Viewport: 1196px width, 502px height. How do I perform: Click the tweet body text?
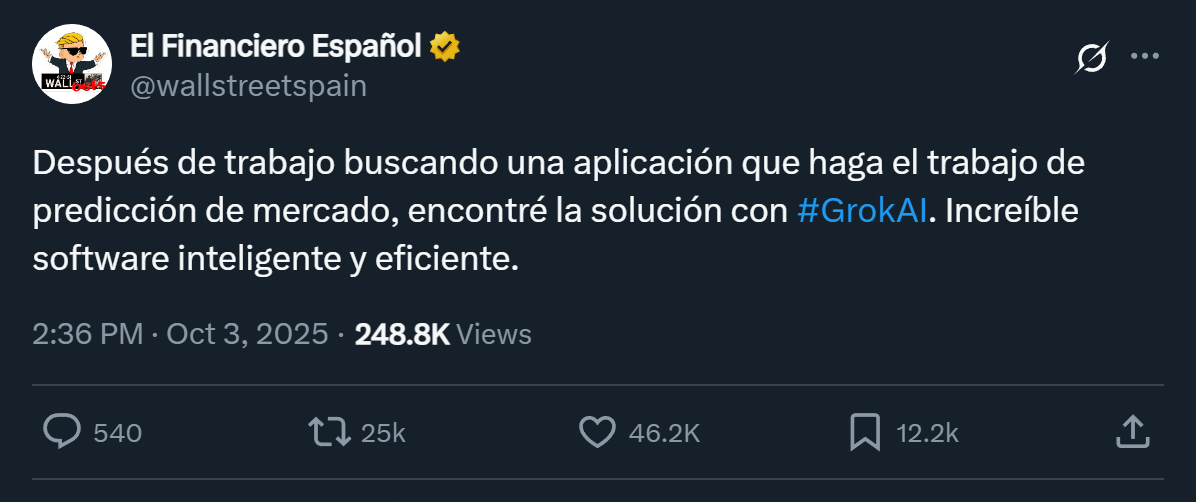click(x=558, y=212)
